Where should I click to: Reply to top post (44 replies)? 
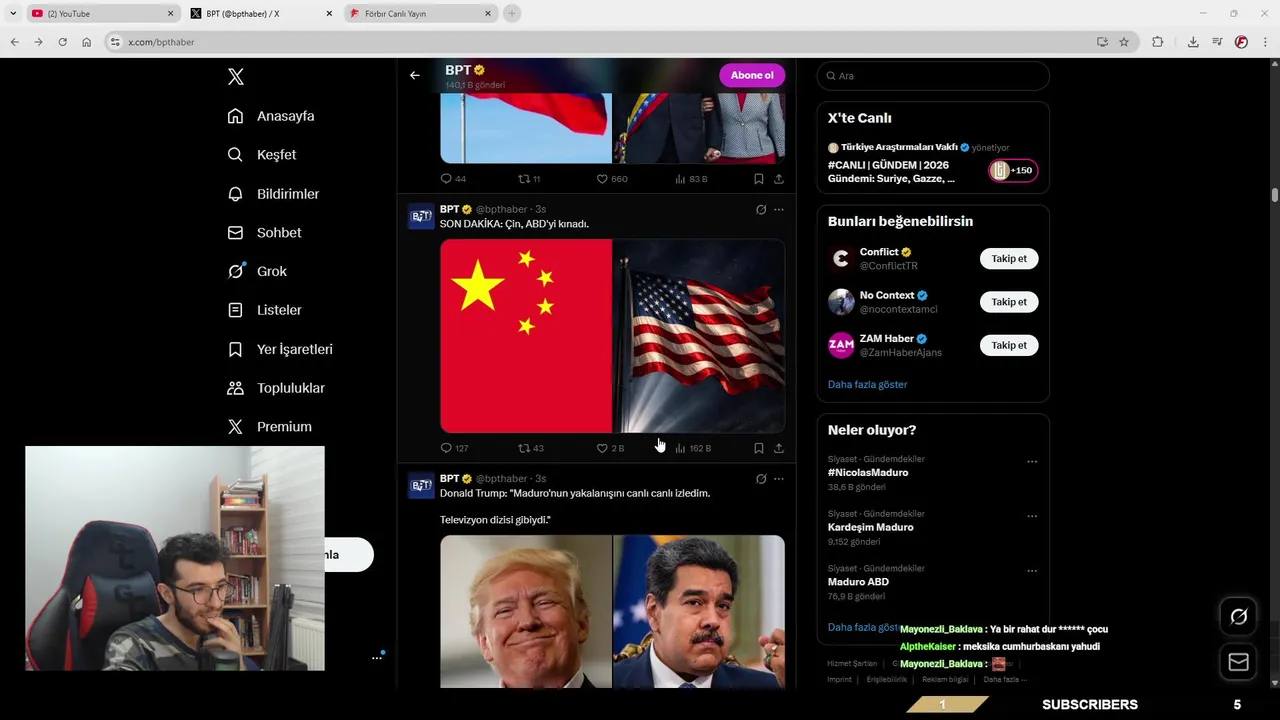[x=453, y=179]
